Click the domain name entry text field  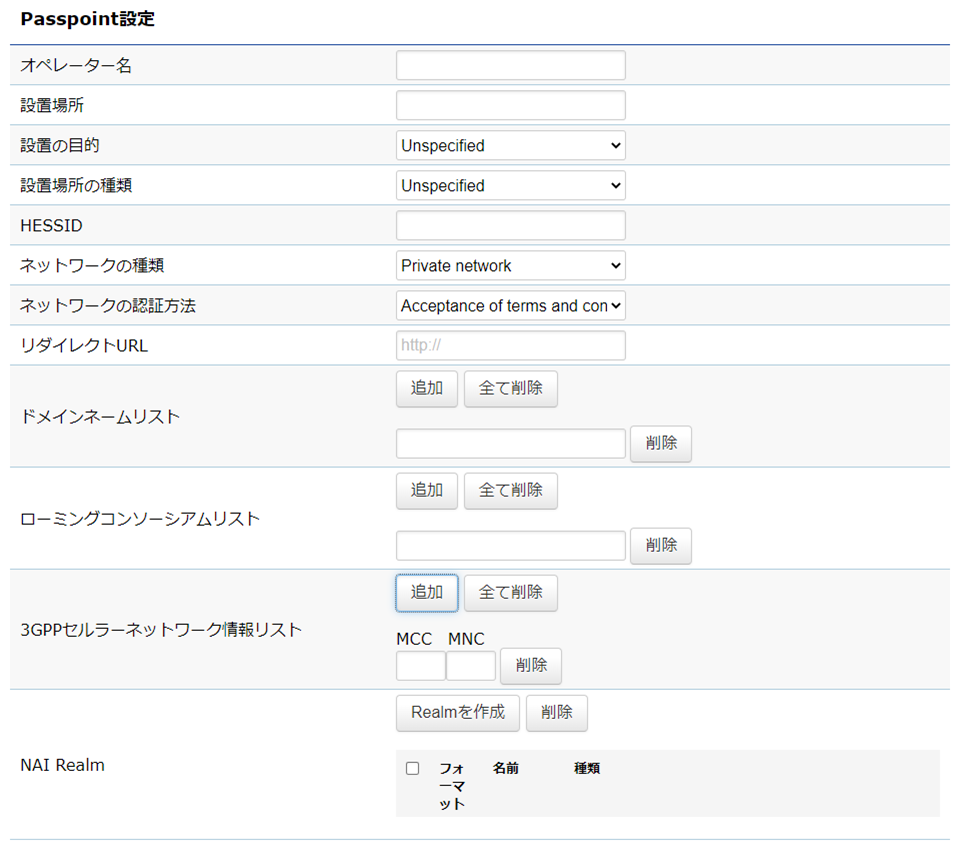[510, 444]
